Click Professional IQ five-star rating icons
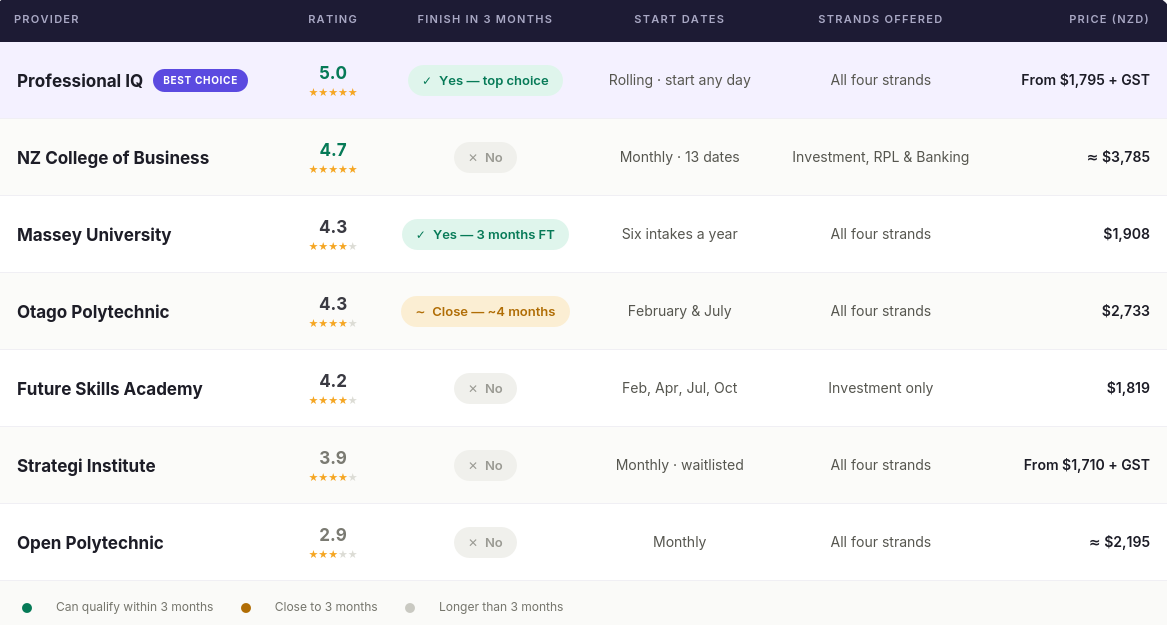The height and width of the screenshot is (625, 1167). tap(333, 92)
